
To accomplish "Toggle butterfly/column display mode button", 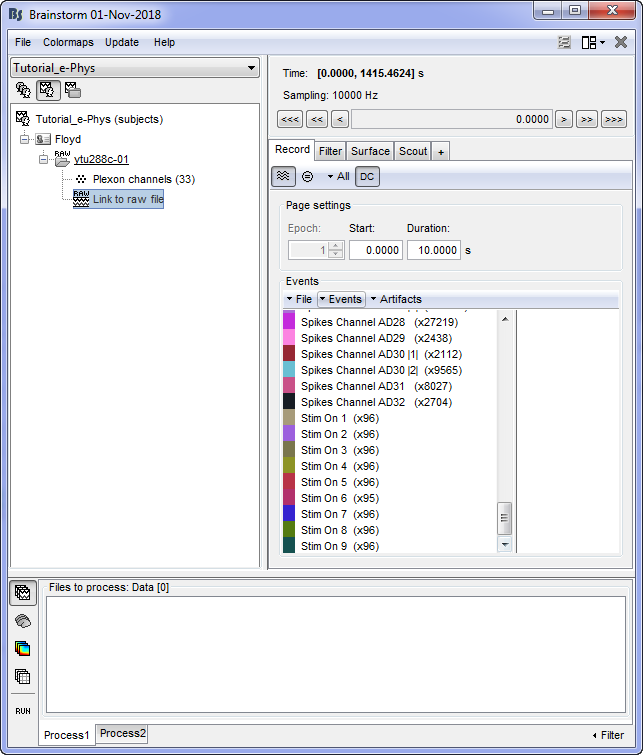I will pyautogui.click(x=284, y=176).
